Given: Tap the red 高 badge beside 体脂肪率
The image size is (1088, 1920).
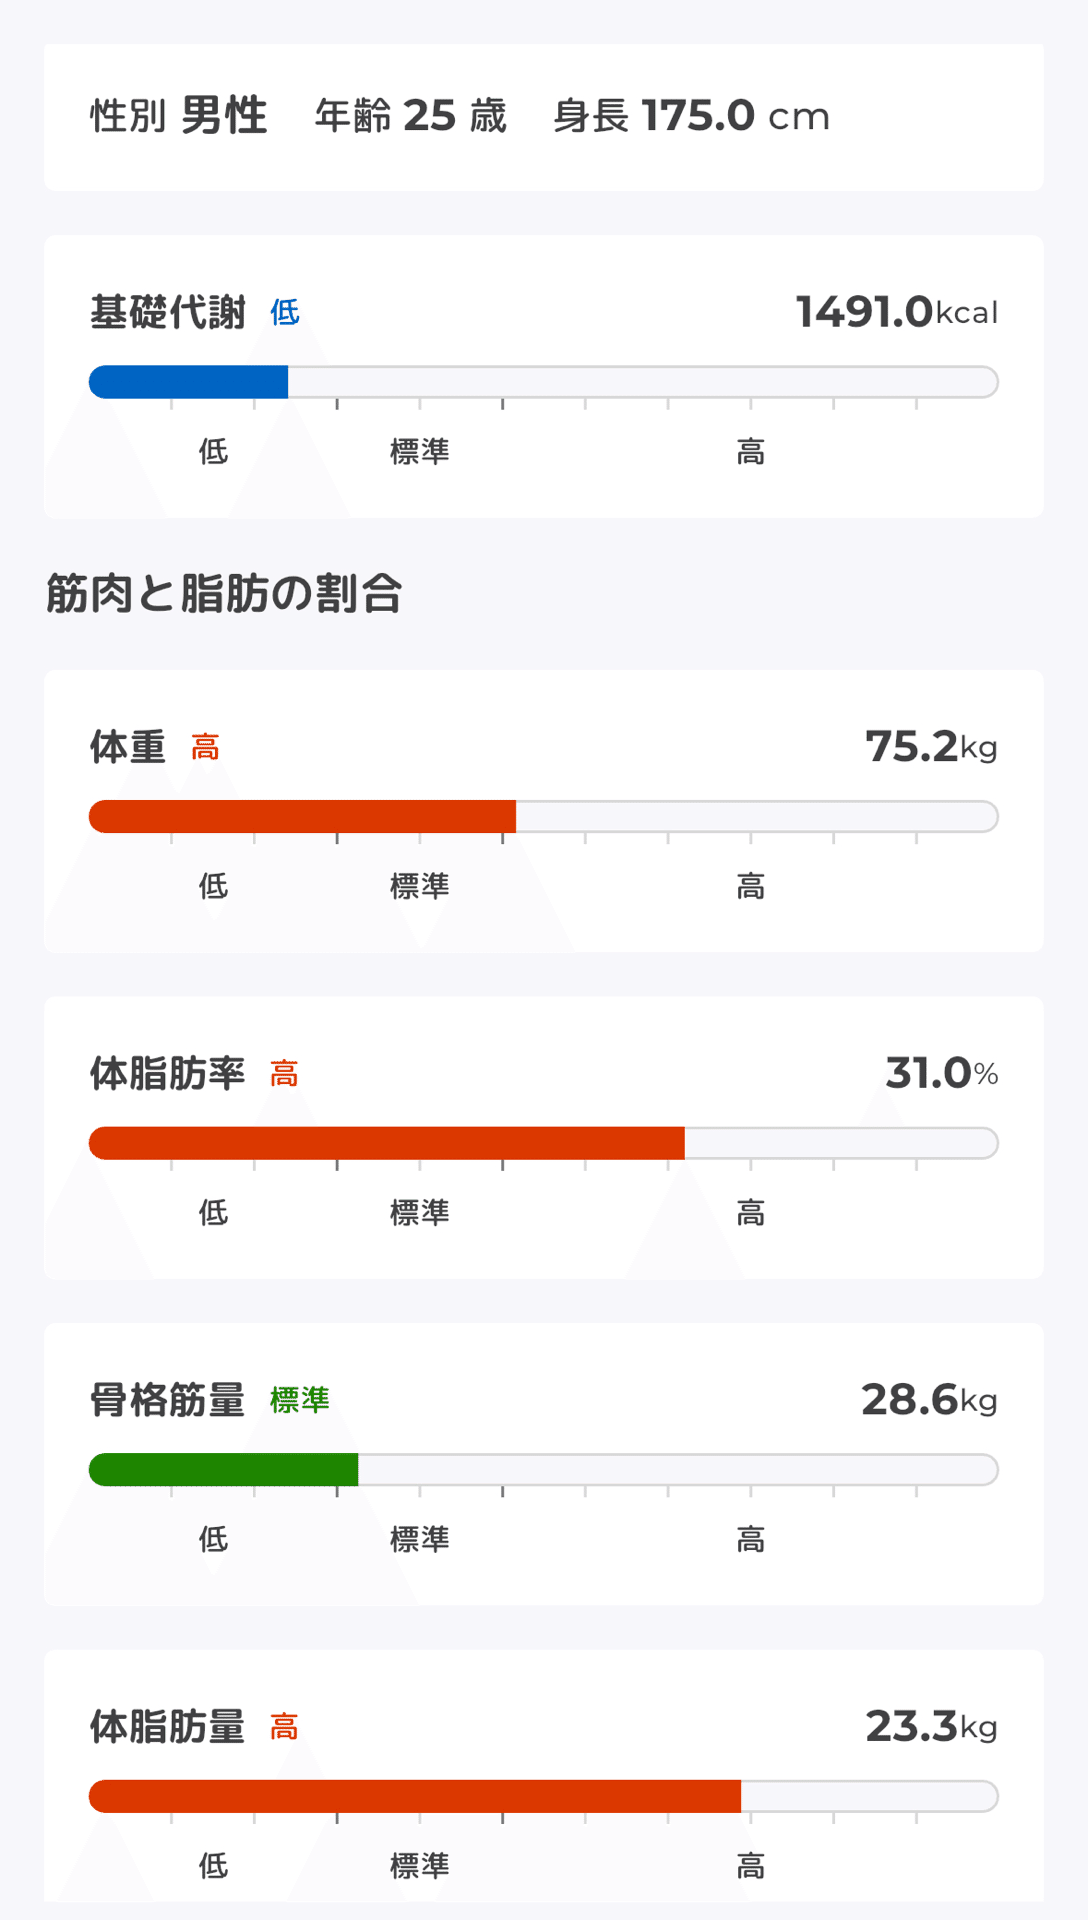Looking at the screenshot, I should tap(284, 1074).
